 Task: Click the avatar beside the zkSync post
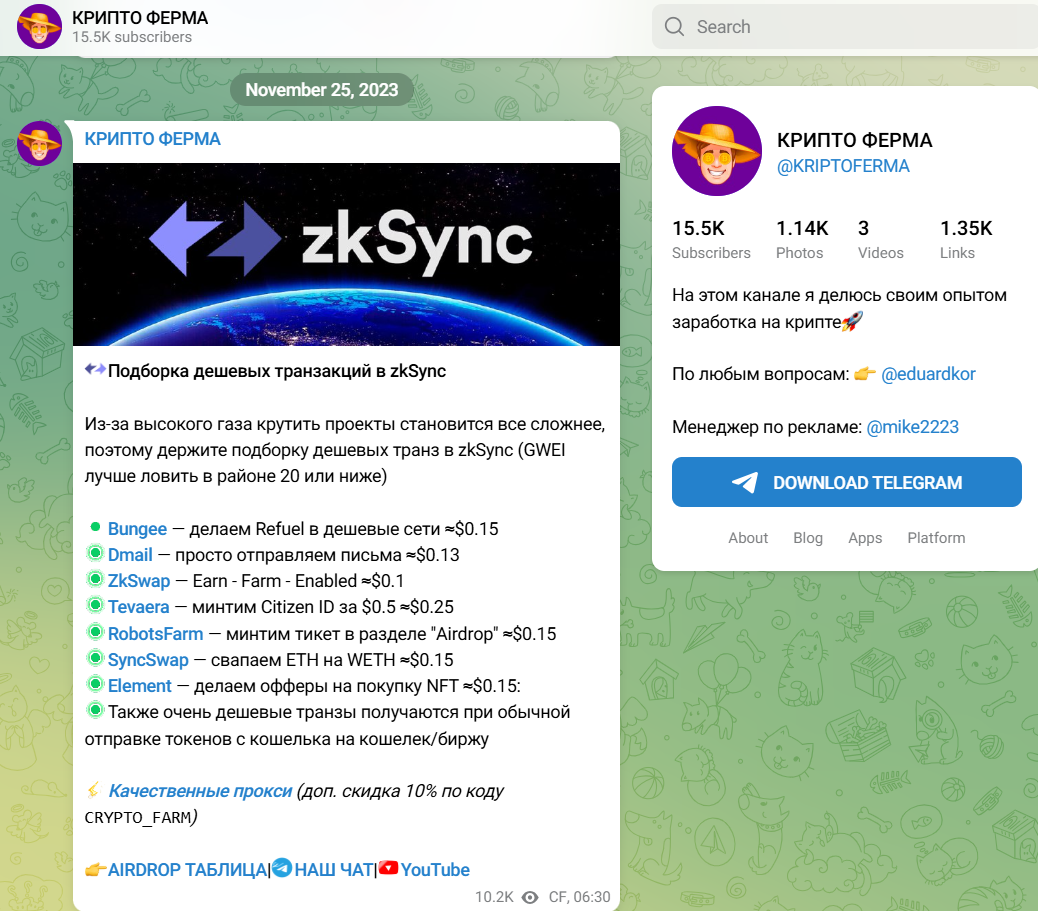(x=39, y=143)
